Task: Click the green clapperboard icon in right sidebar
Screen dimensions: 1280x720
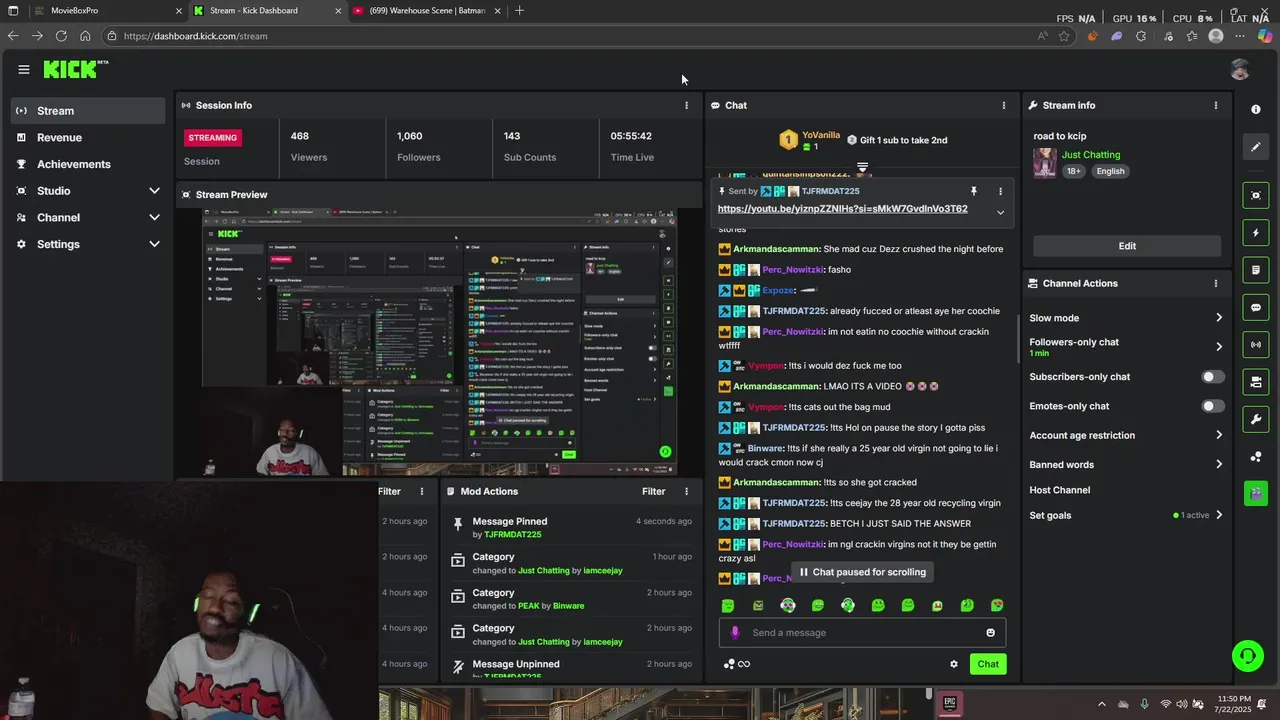Action: pyautogui.click(x=1256, y=493)
